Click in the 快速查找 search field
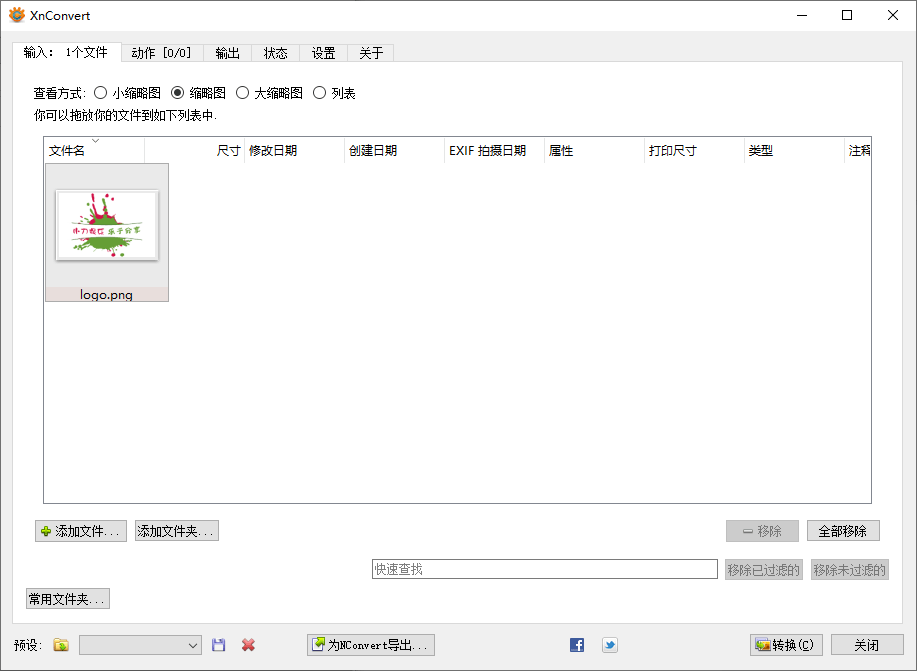 click(544, 569)
